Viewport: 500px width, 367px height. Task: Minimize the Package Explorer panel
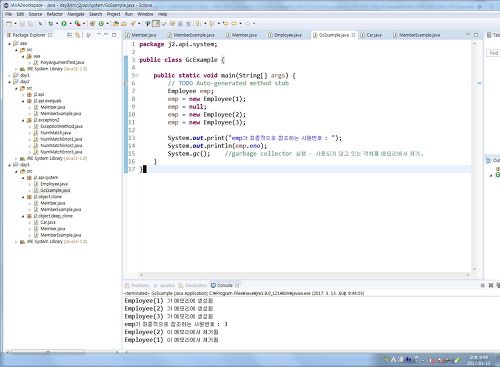click(106, 34)
